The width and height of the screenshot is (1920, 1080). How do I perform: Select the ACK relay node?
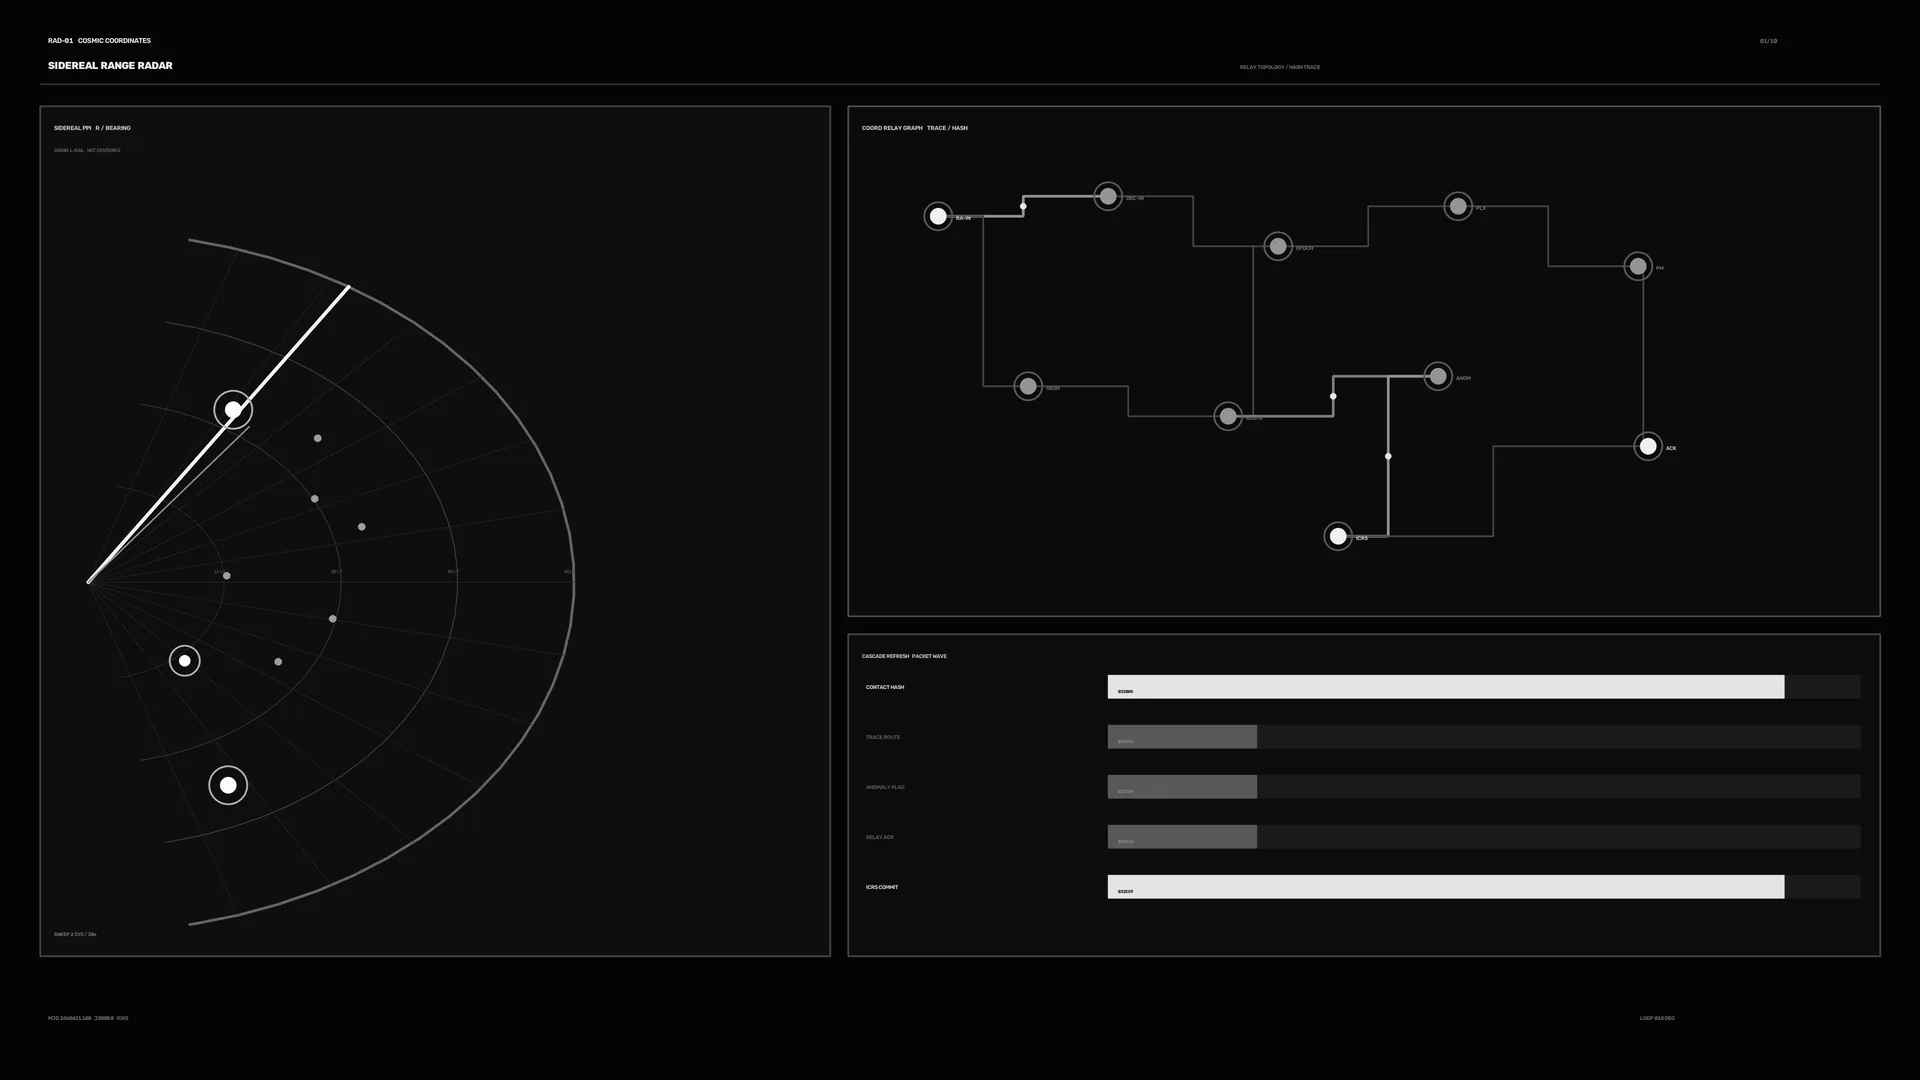coord(1648,446)
